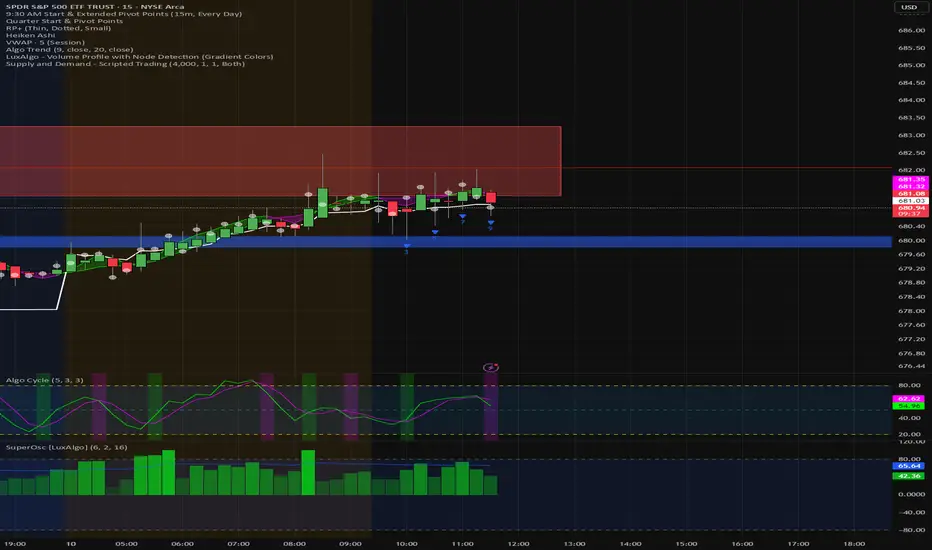Image resolution: width=932 pixels, height=550 pixels.
Task: Select the VWAP - 5 (Session) legend
Action: click(45, 42)
